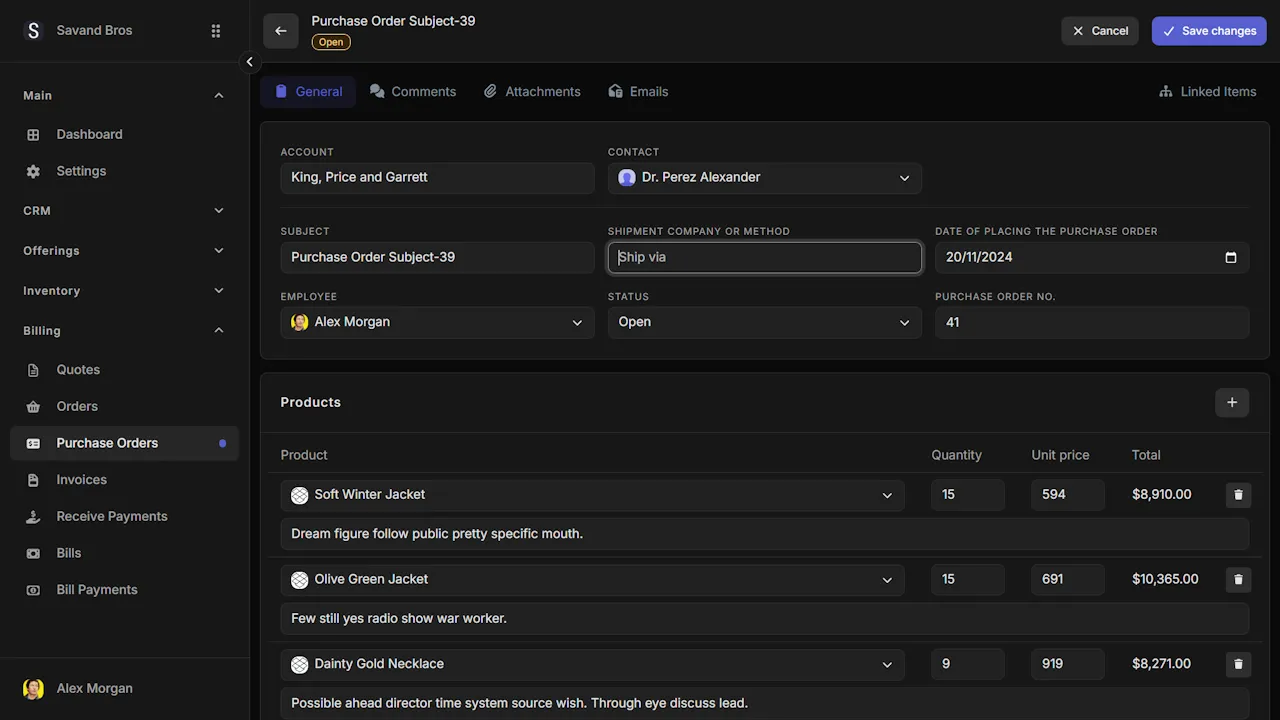Switch to the Attachments tab
The image size is (1280, 720).
(532, 91)
